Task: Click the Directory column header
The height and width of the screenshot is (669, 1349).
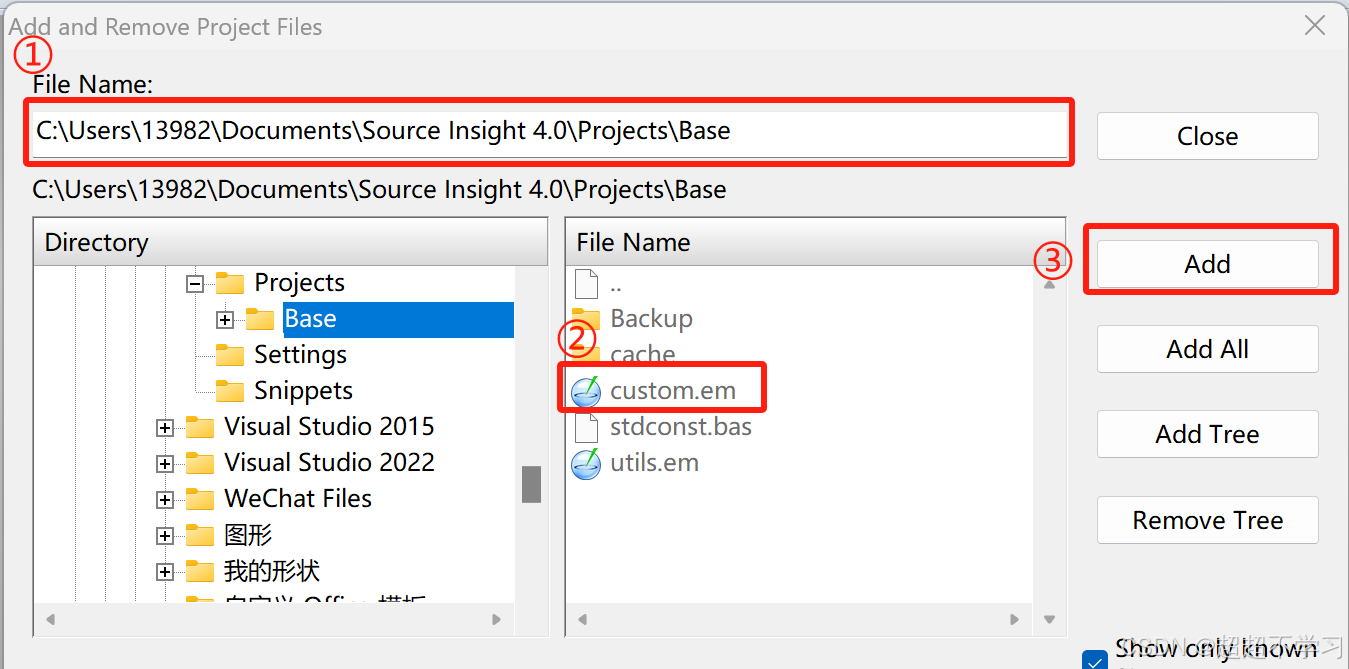Action: point(290,243)
